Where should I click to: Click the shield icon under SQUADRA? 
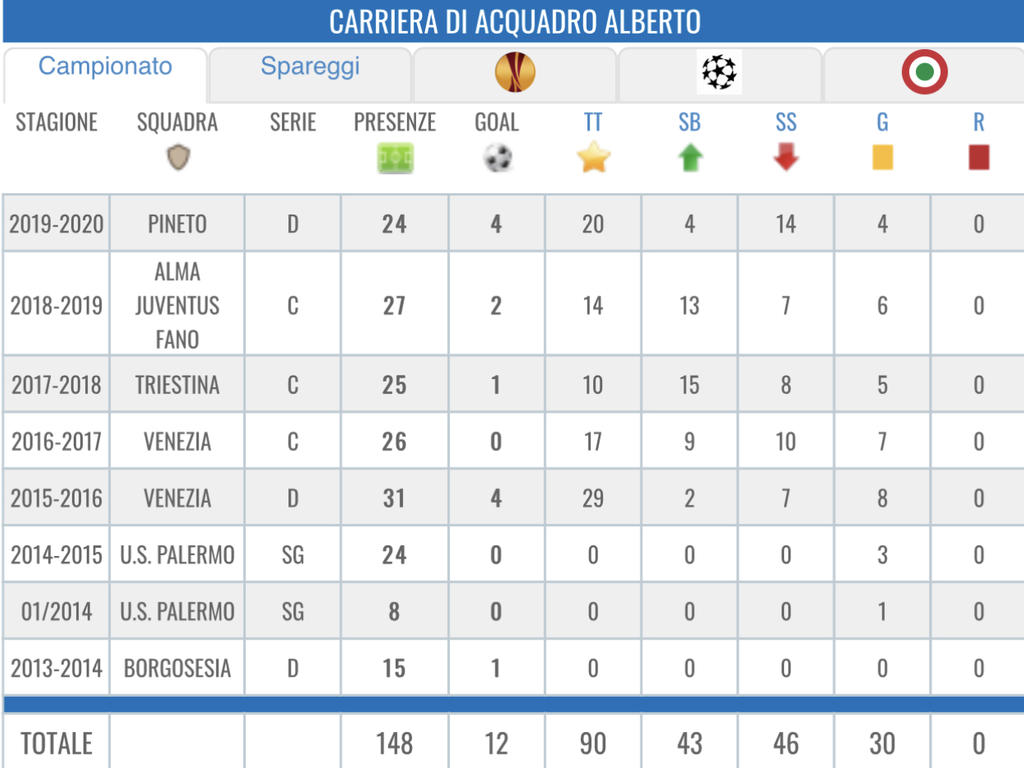[178, 157]
